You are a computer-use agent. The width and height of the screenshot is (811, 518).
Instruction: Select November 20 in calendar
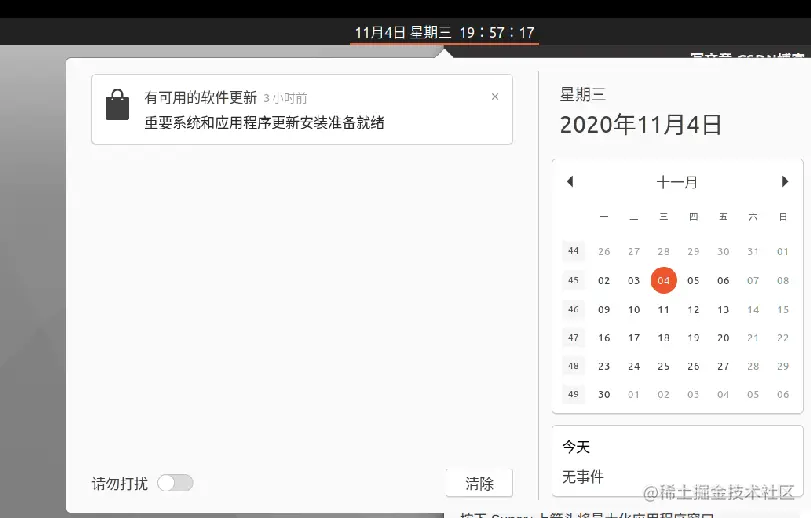click(x=723, y=338)
